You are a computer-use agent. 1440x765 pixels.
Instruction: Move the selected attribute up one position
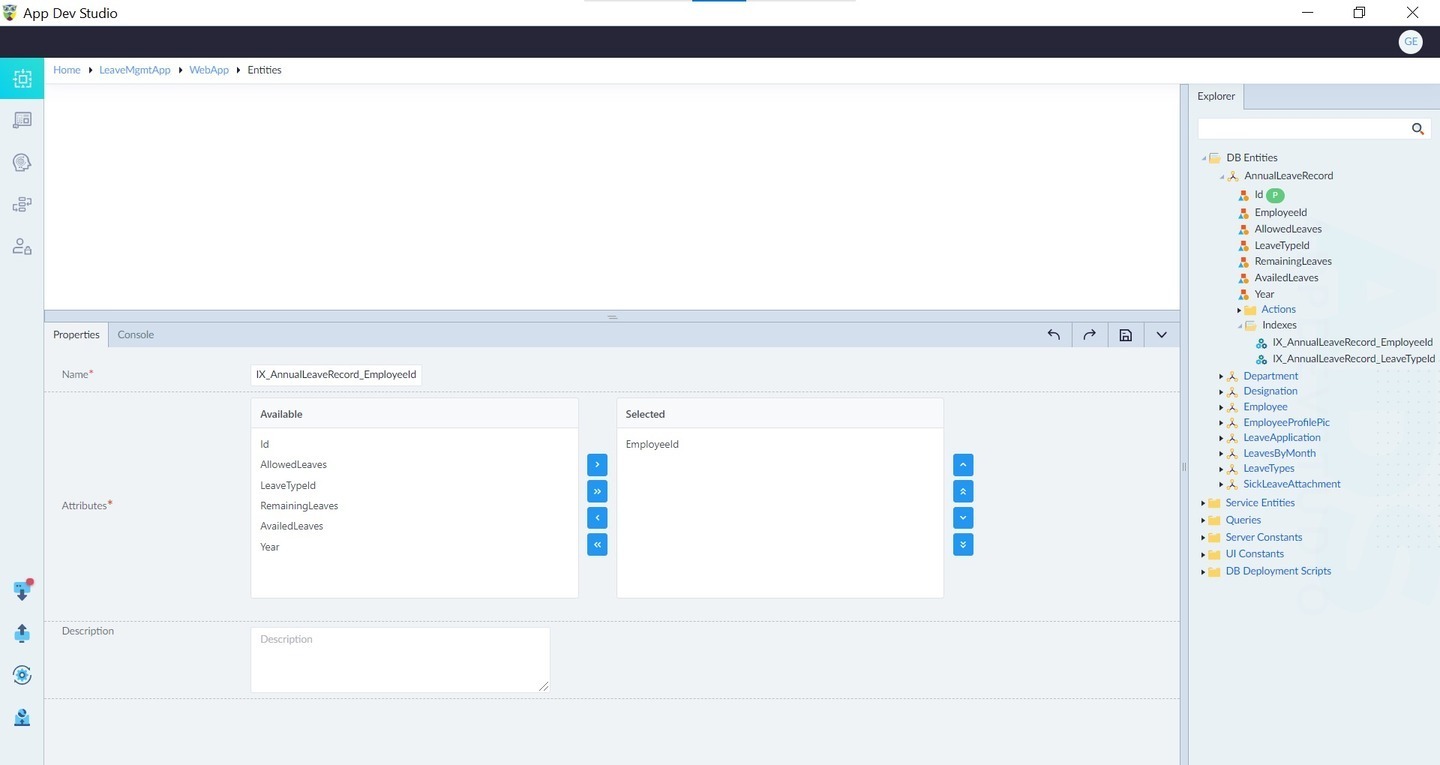click(x=963, y=465)
